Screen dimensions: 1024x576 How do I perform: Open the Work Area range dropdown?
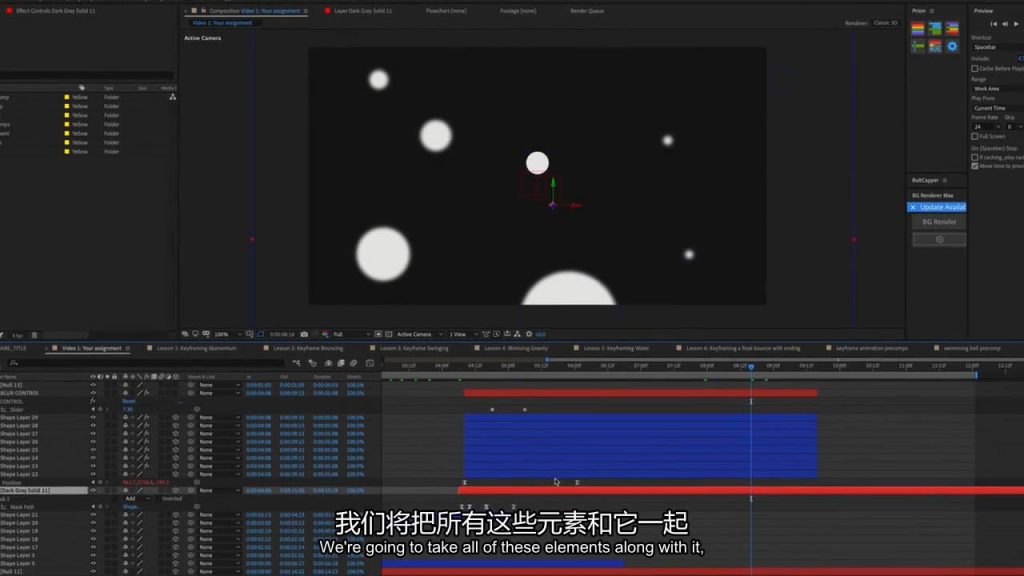tap(997, 89)
